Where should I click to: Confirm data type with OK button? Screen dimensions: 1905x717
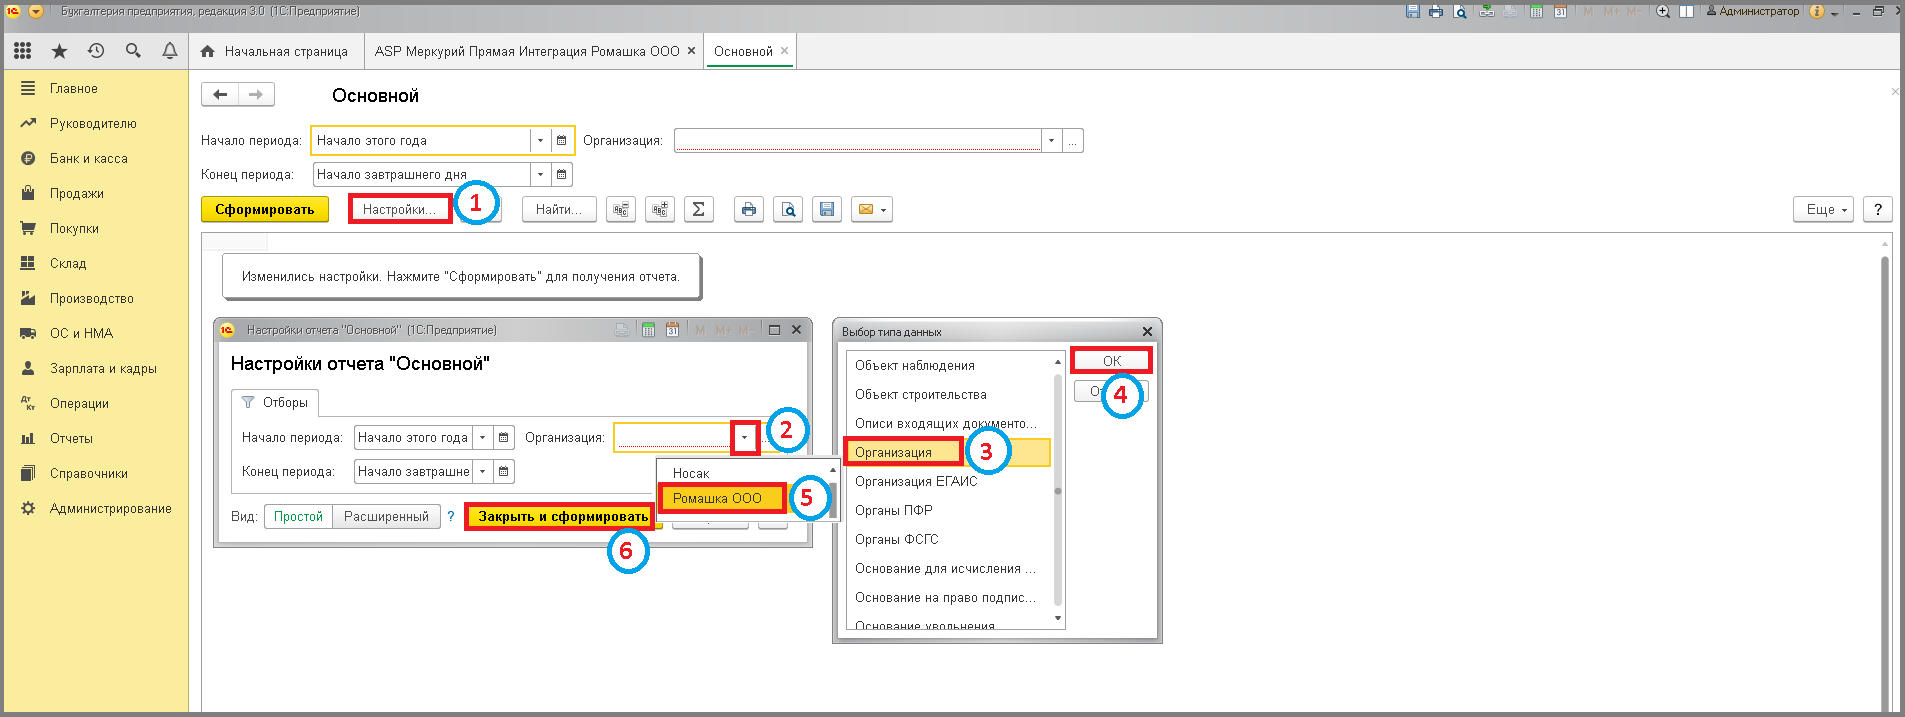pos(1112,361)
